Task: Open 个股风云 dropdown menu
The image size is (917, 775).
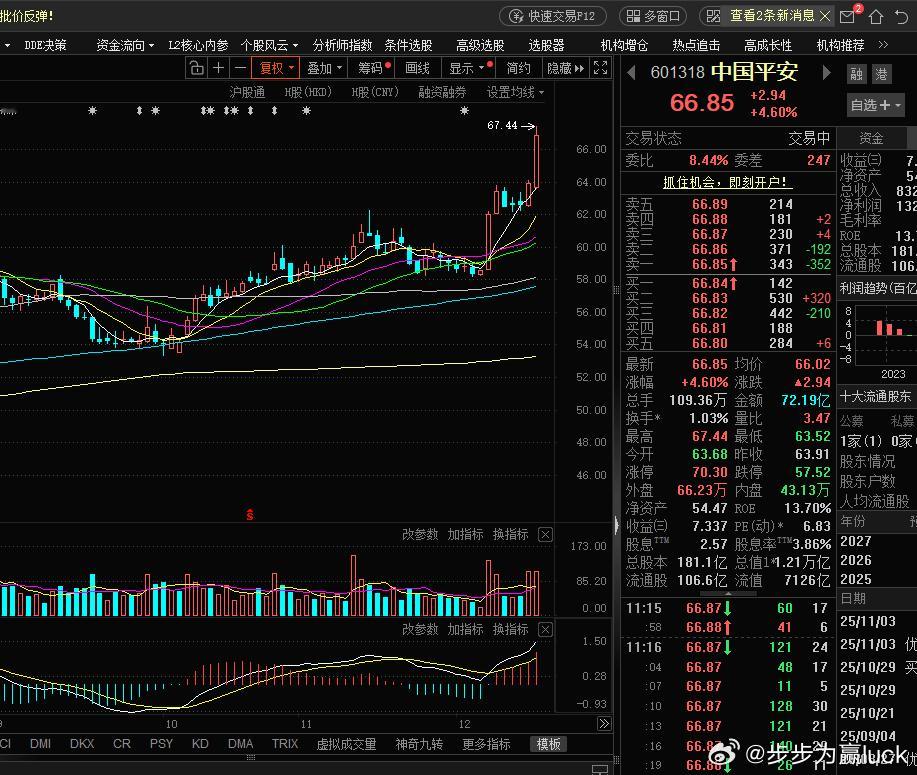Action: coord(269,45)
